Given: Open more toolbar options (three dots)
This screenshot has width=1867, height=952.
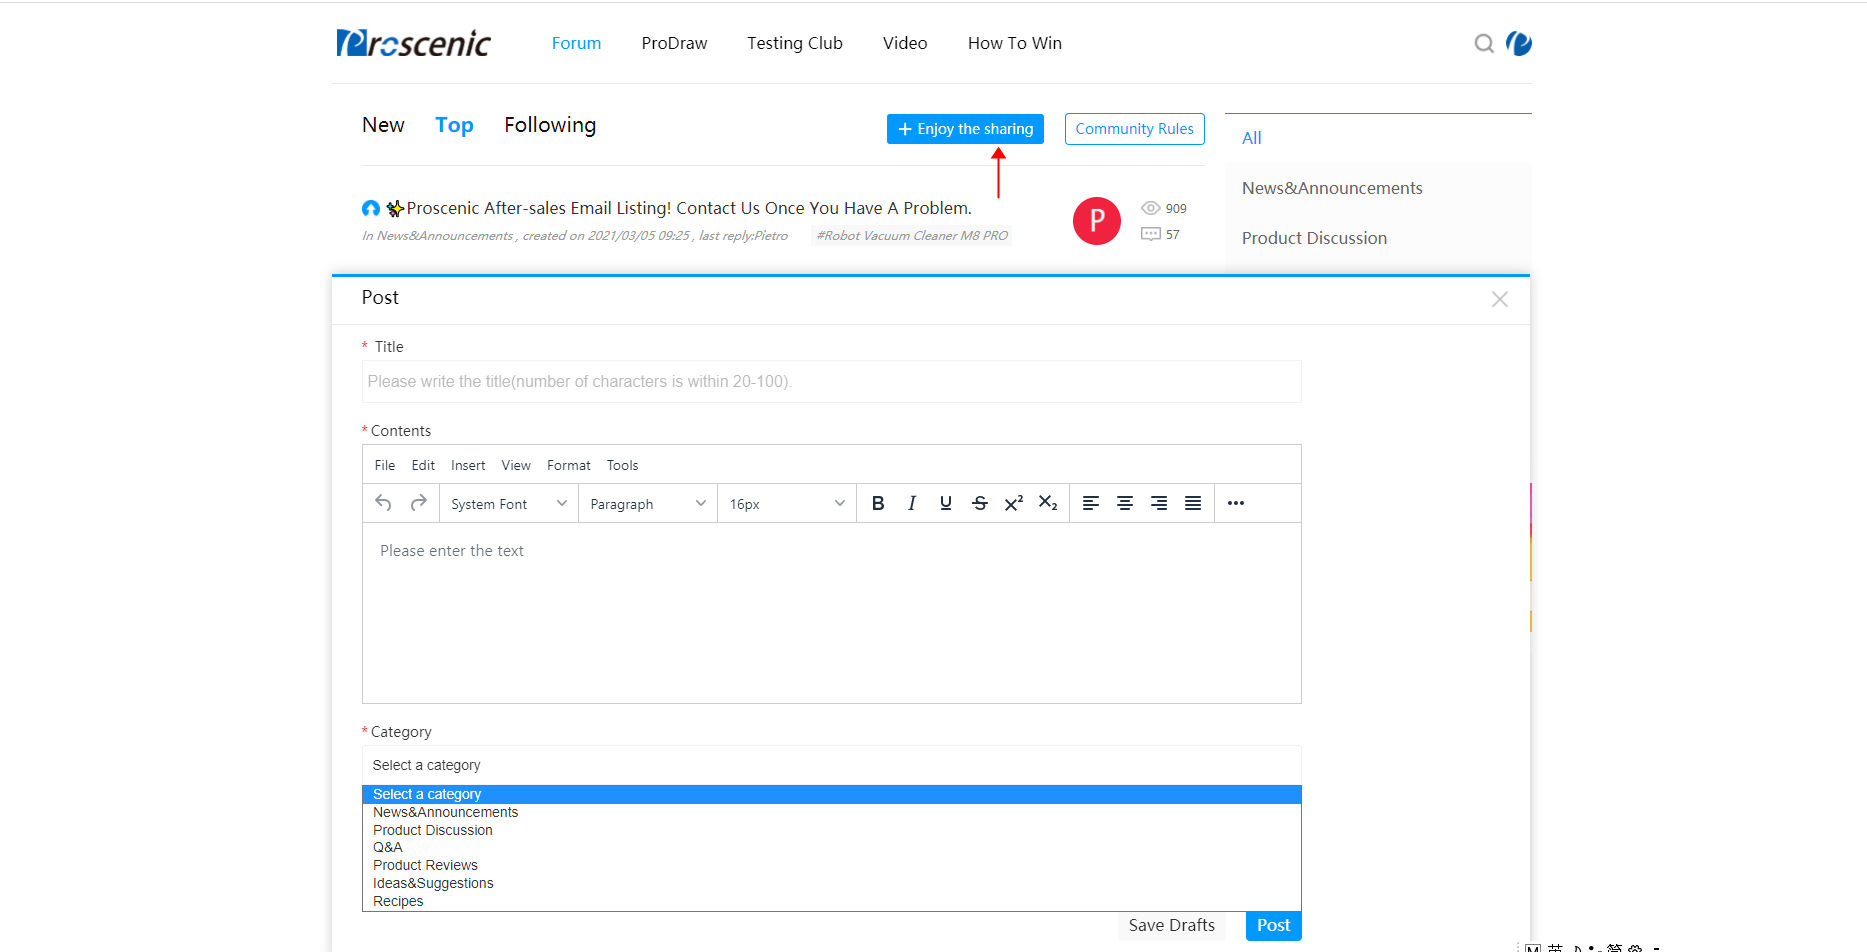Looking at the screenshot, I should (1236, 503).
